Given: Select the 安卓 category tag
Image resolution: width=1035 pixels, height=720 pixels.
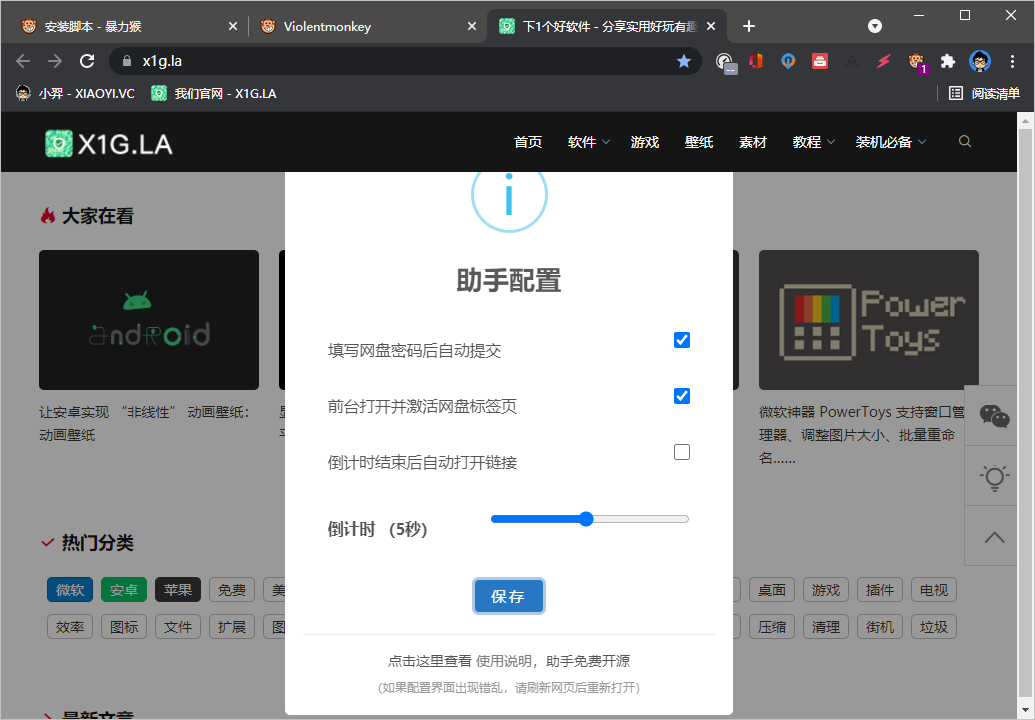Looking at the screenshot, I should tap(124, 590).
